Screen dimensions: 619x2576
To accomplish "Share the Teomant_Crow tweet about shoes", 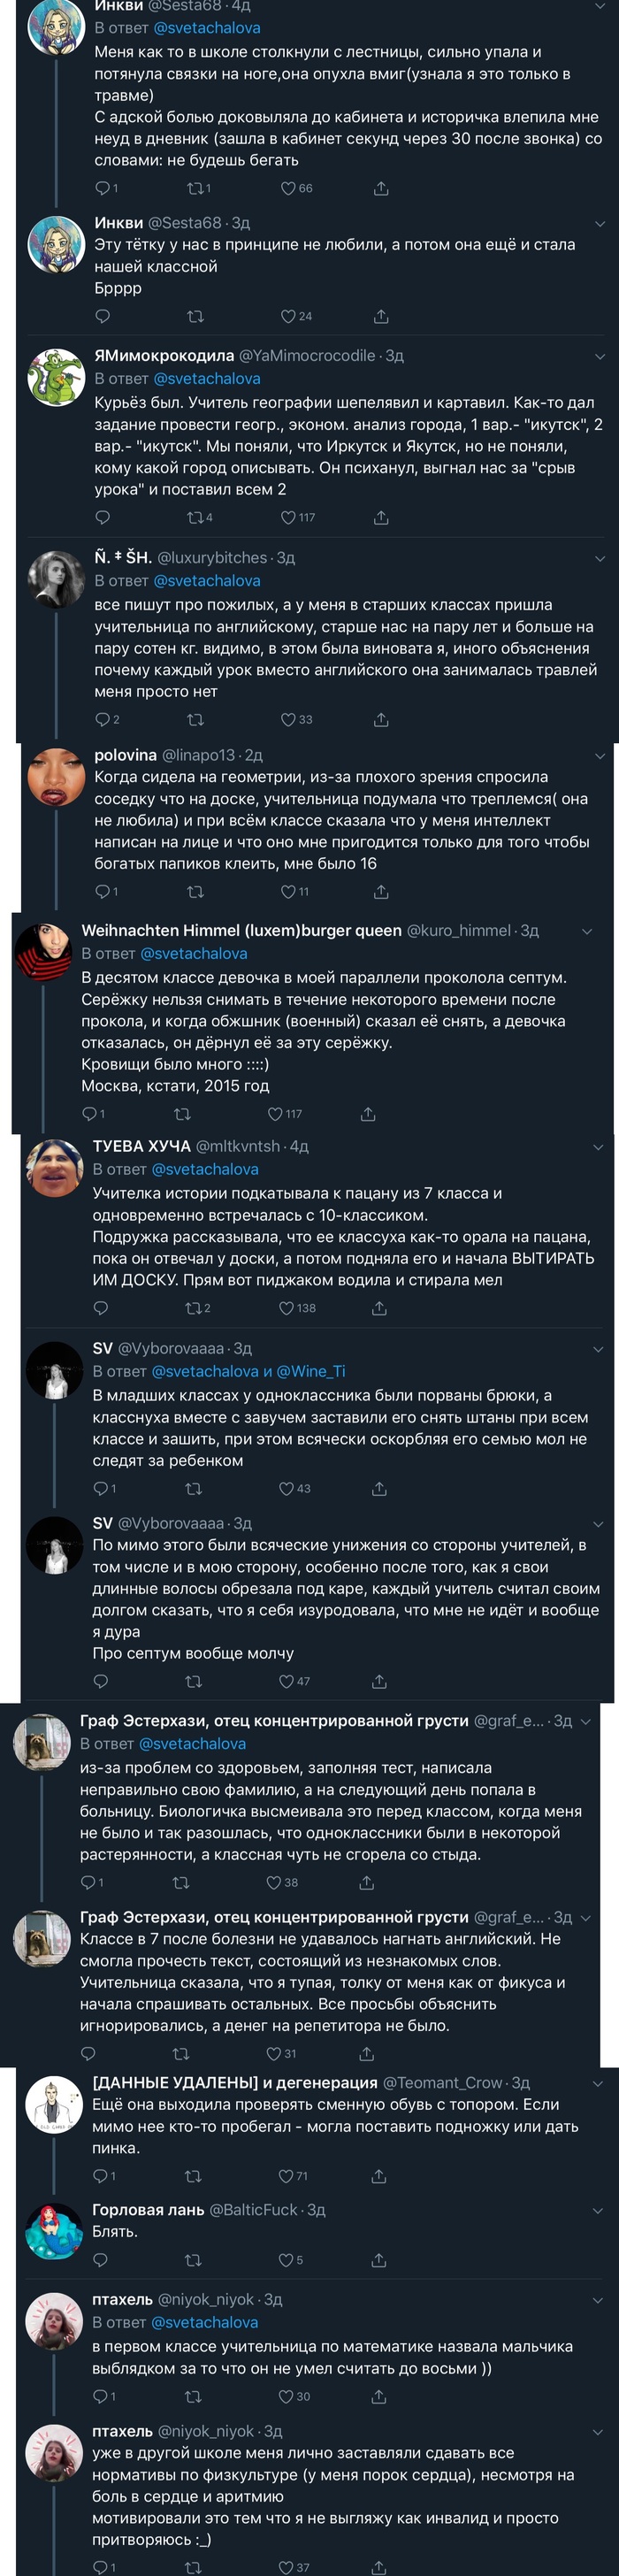I will pyautogui.click(x=379, y=2175).
